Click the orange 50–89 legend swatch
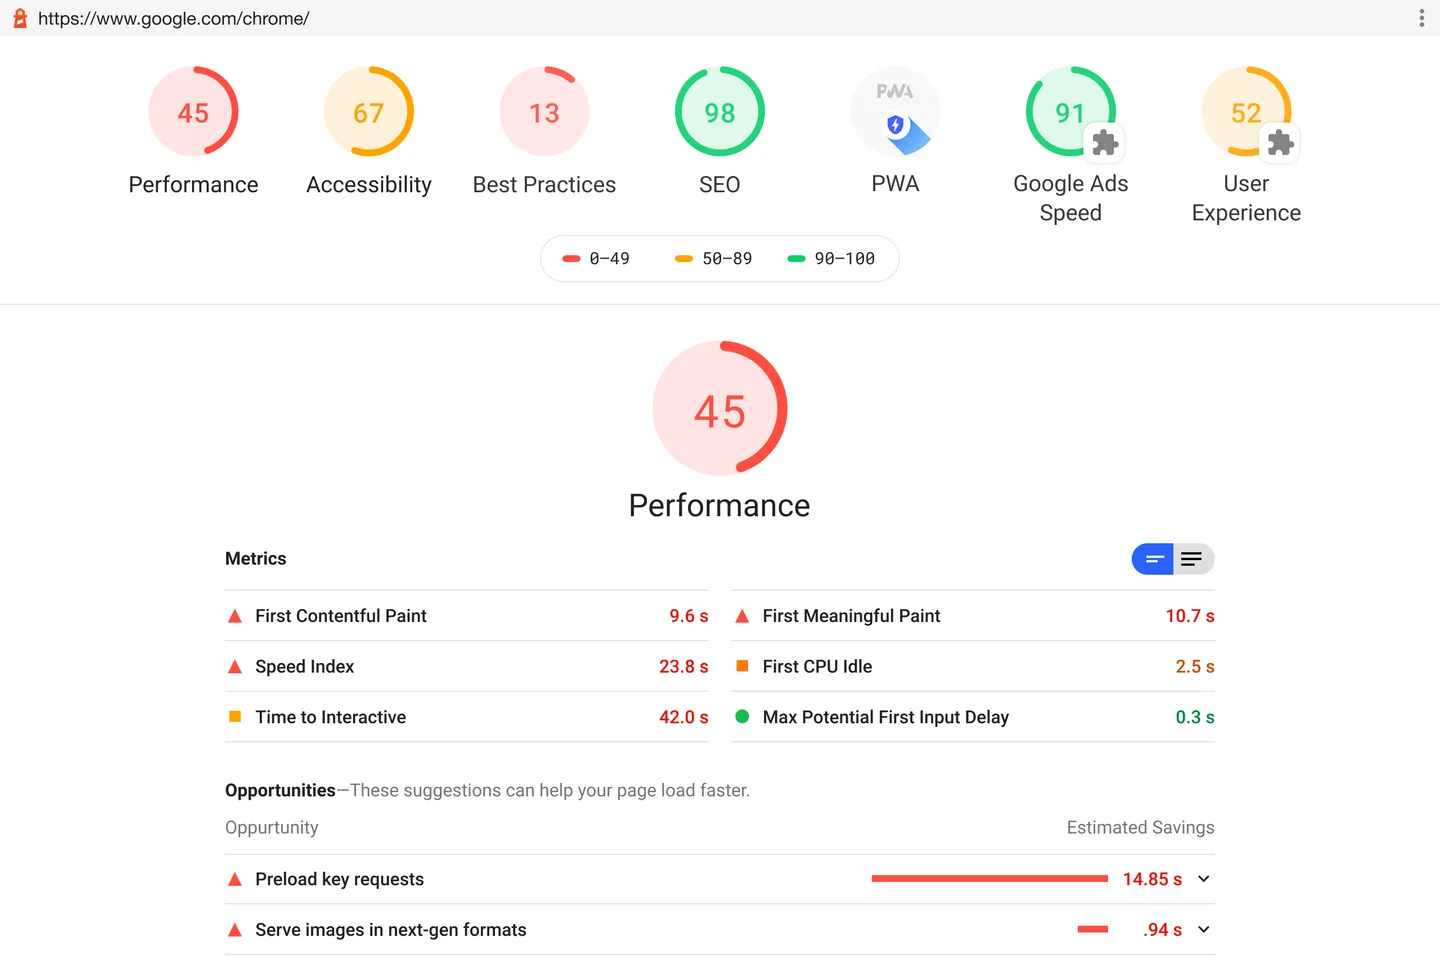This screenshot has height=956, width=1440. pos(684,259)
